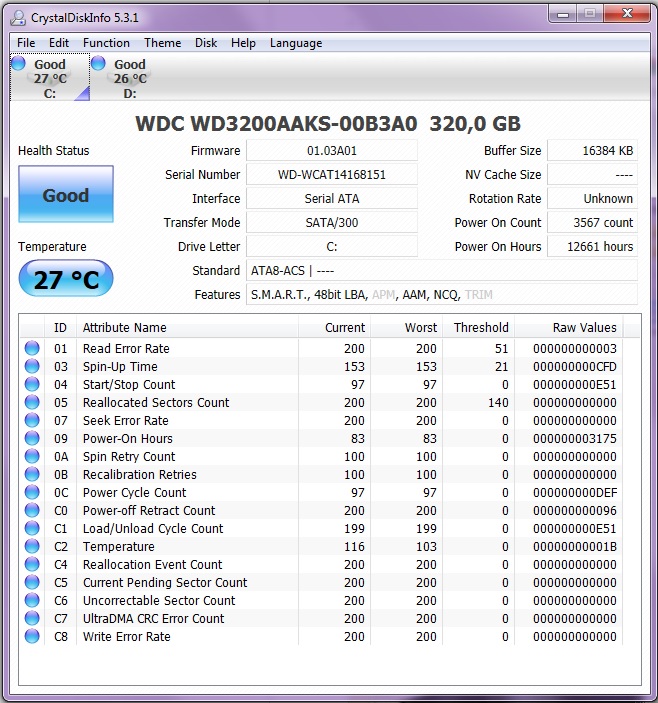Screen dimensions: 658x703
Task: Click the drive title WDC WD3200AAKS-00B3A0
Action: tap(277, 124)
